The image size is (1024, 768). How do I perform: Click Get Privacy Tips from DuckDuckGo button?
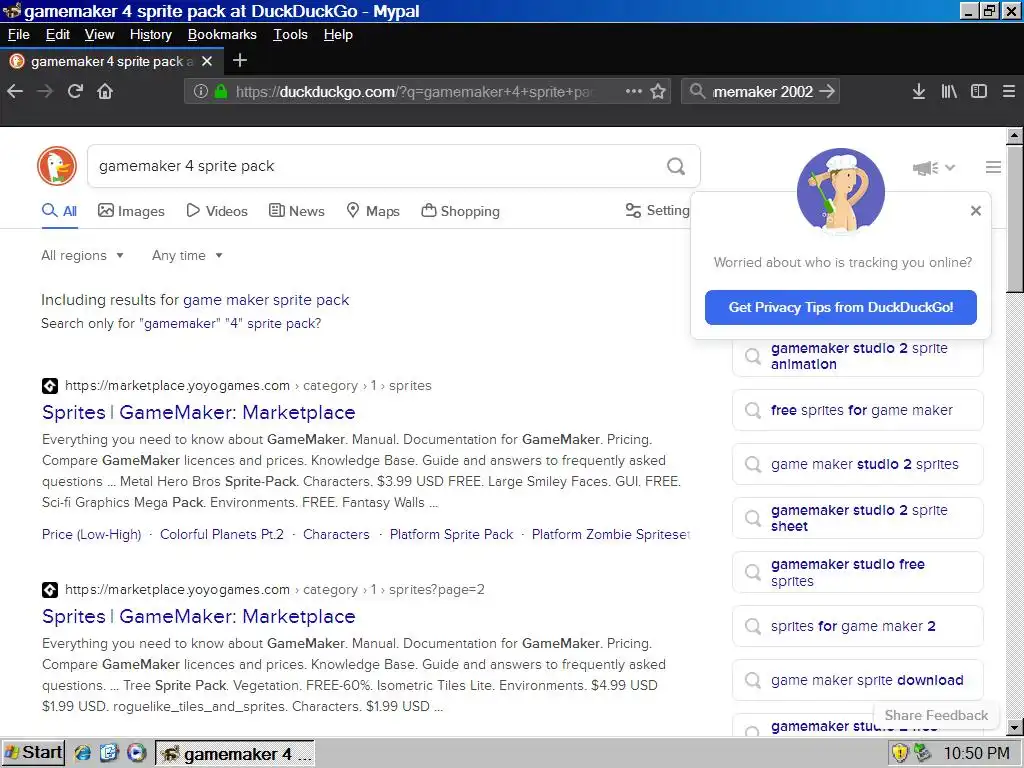[x=840, y=307]
